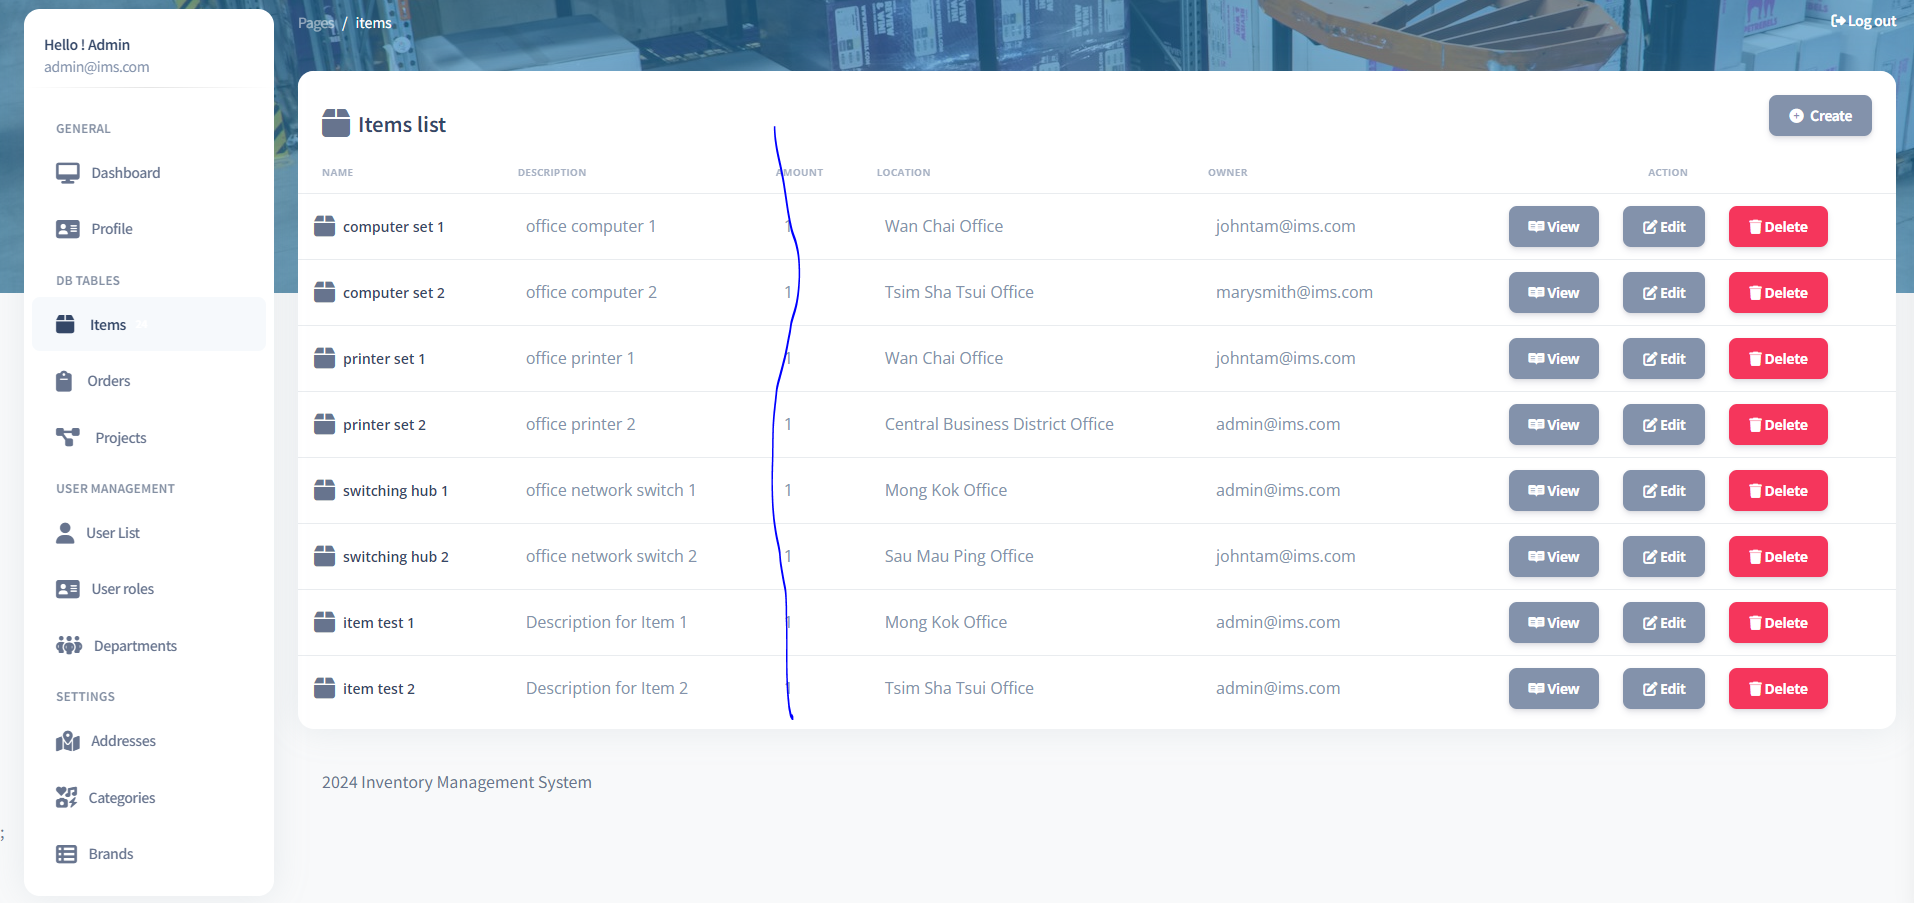The height and width of the screenshot is (903, 1914).
Task: View details for computer set 2
Action: (x=1553, y=293)
